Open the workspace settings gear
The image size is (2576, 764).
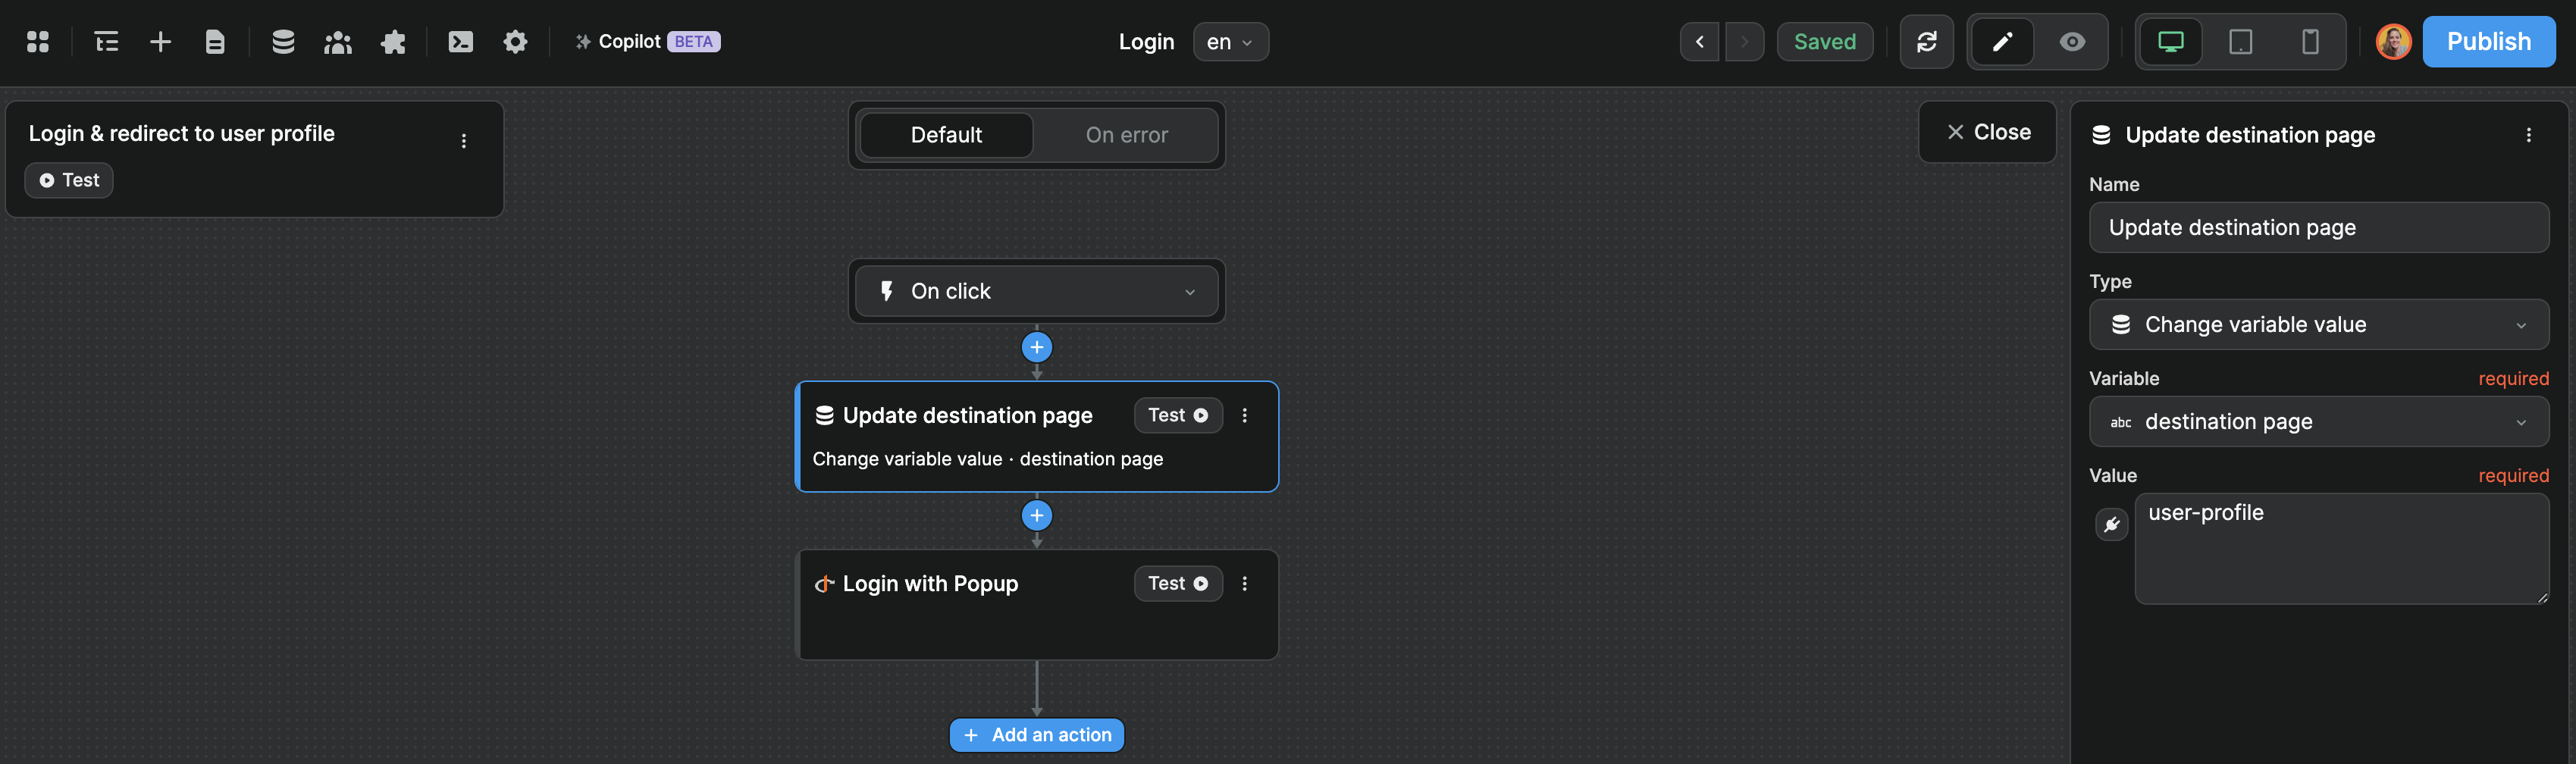[515, 41]
